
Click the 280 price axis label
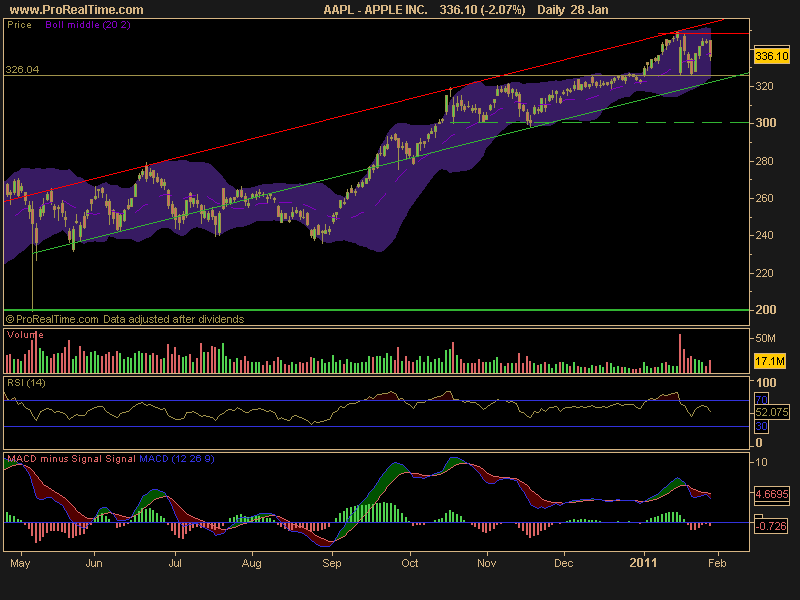tap(765, 161)
